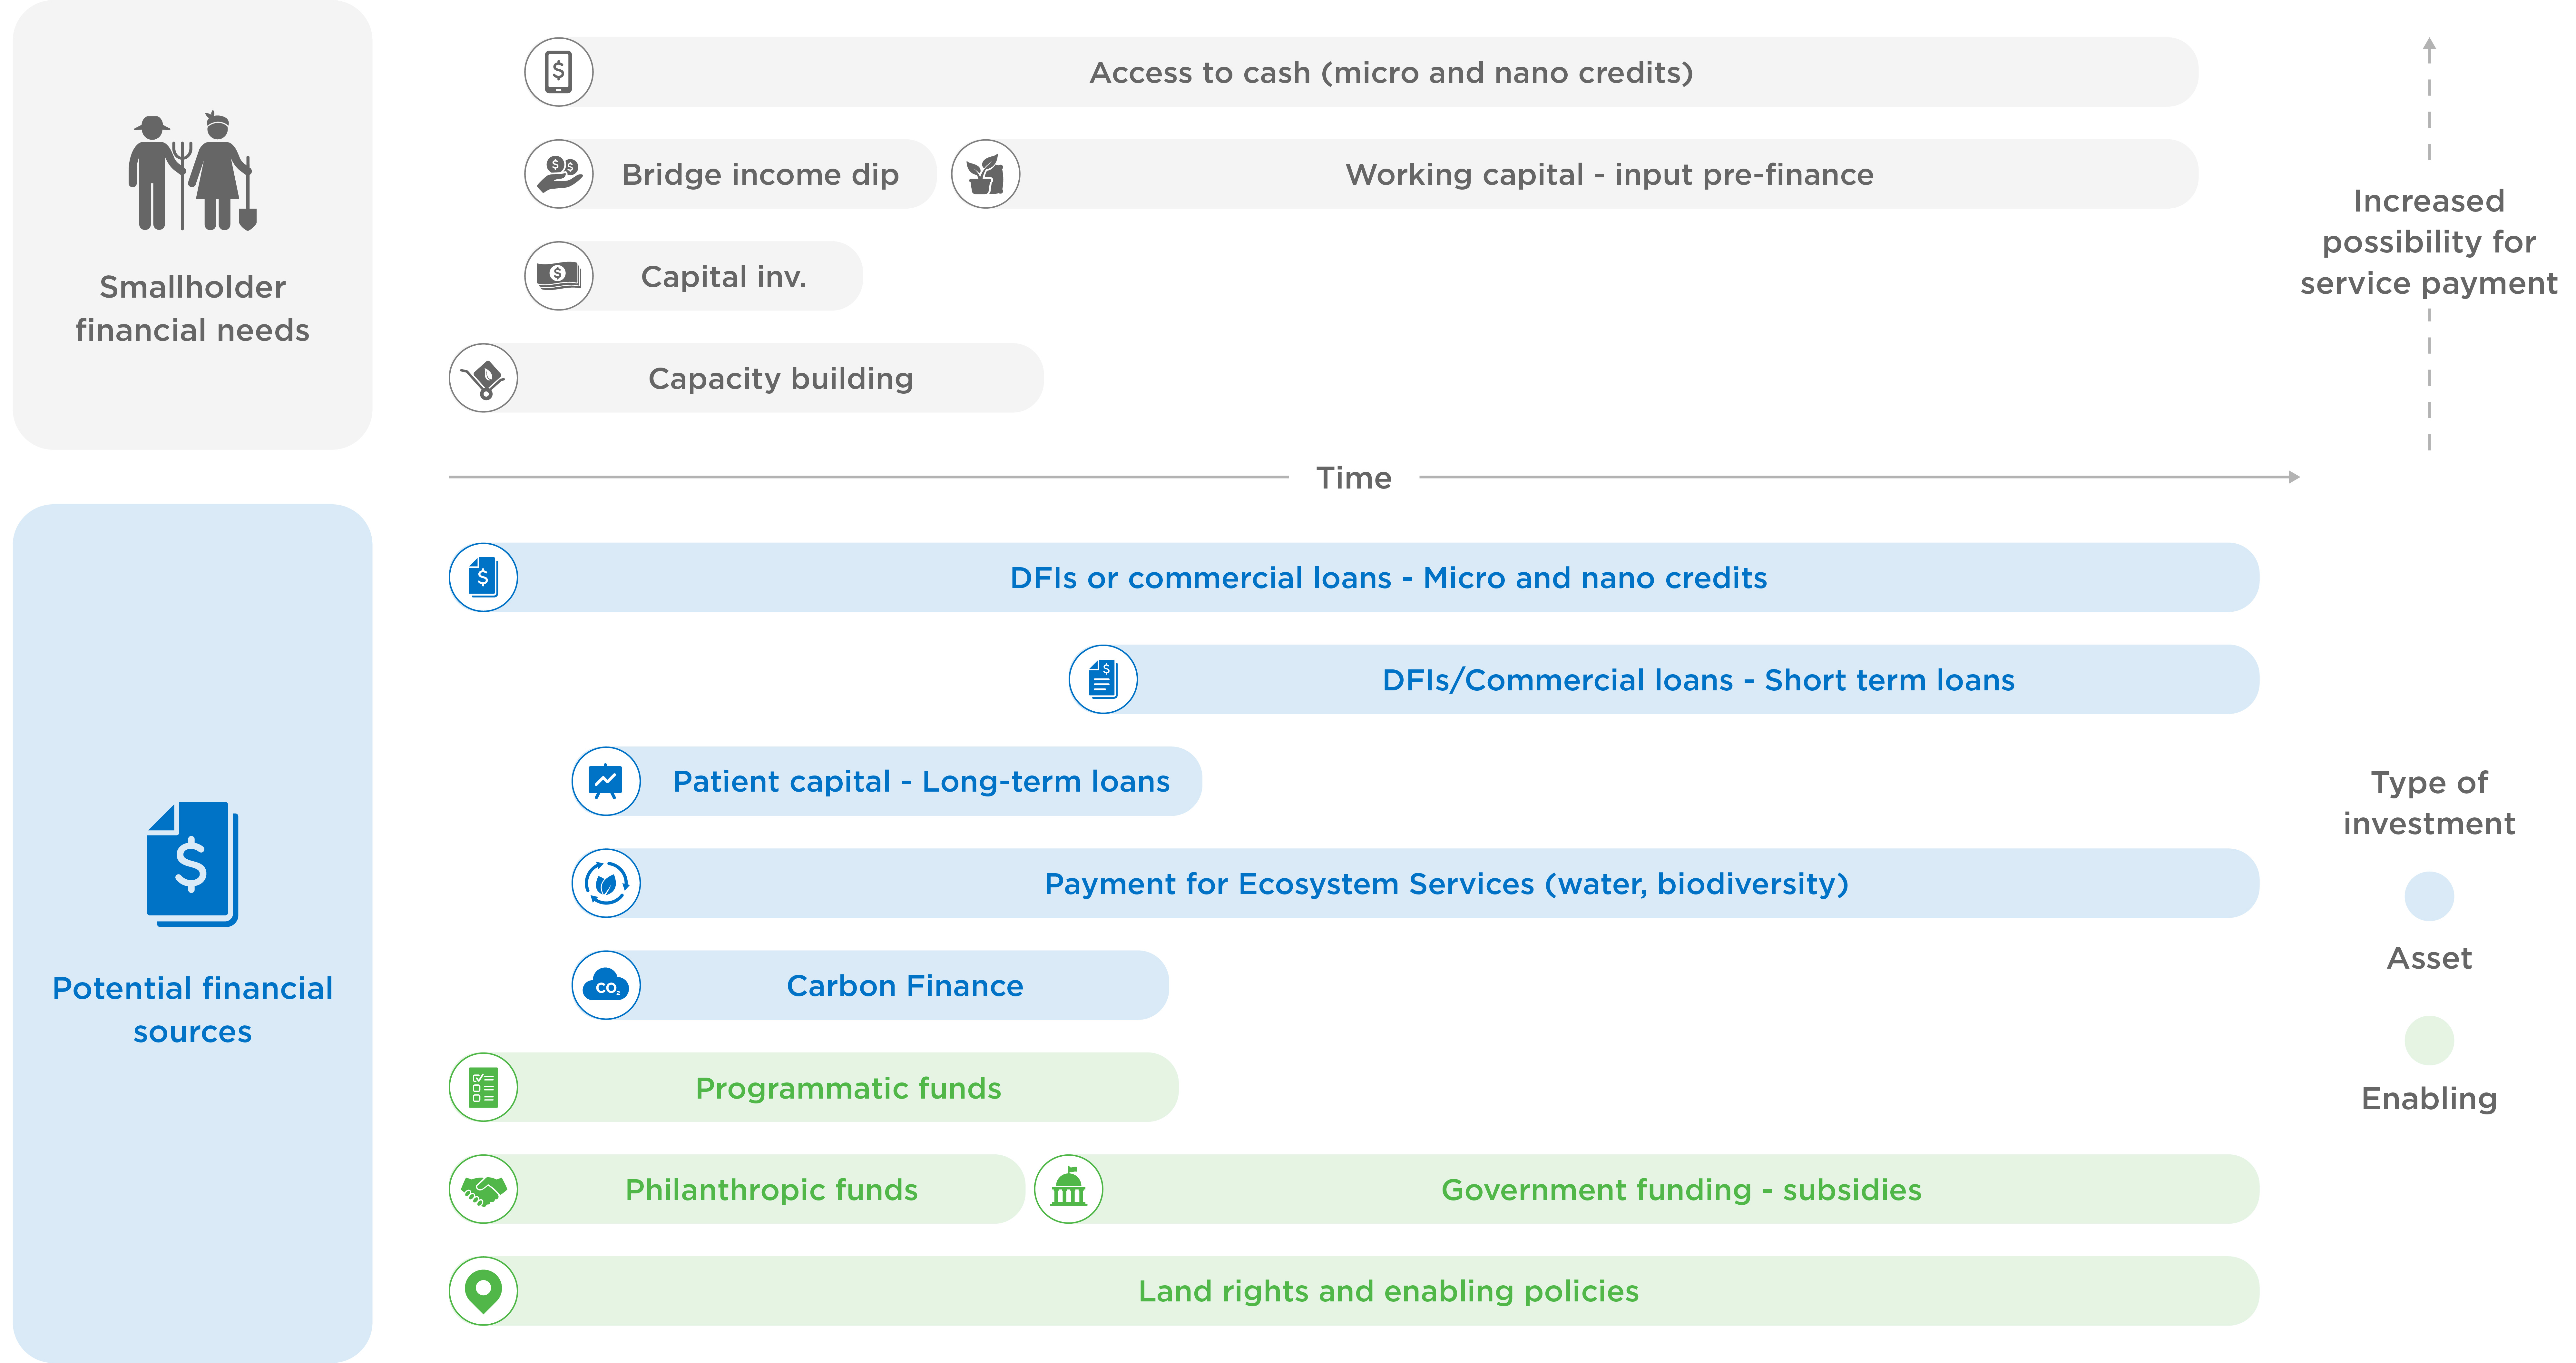Image resolution: width=2576 pixels, height=1363 pixels.
Task: Click the banknote icon beside Capital inv.
Action: 559,276
